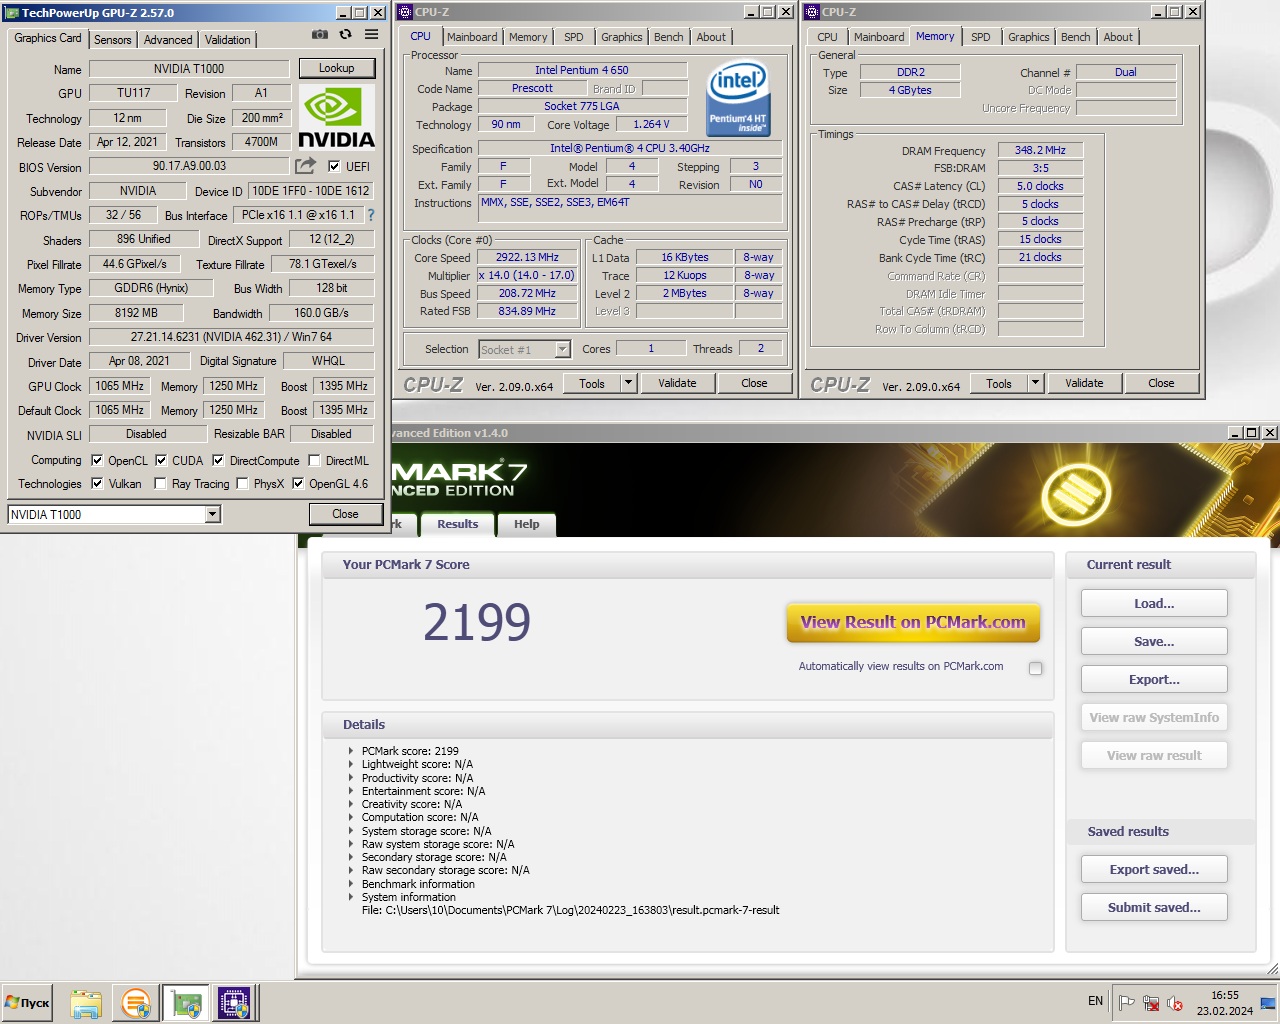Open Tools dropdown arrow in Memory window
1280x1024 pixels.
1035,383
